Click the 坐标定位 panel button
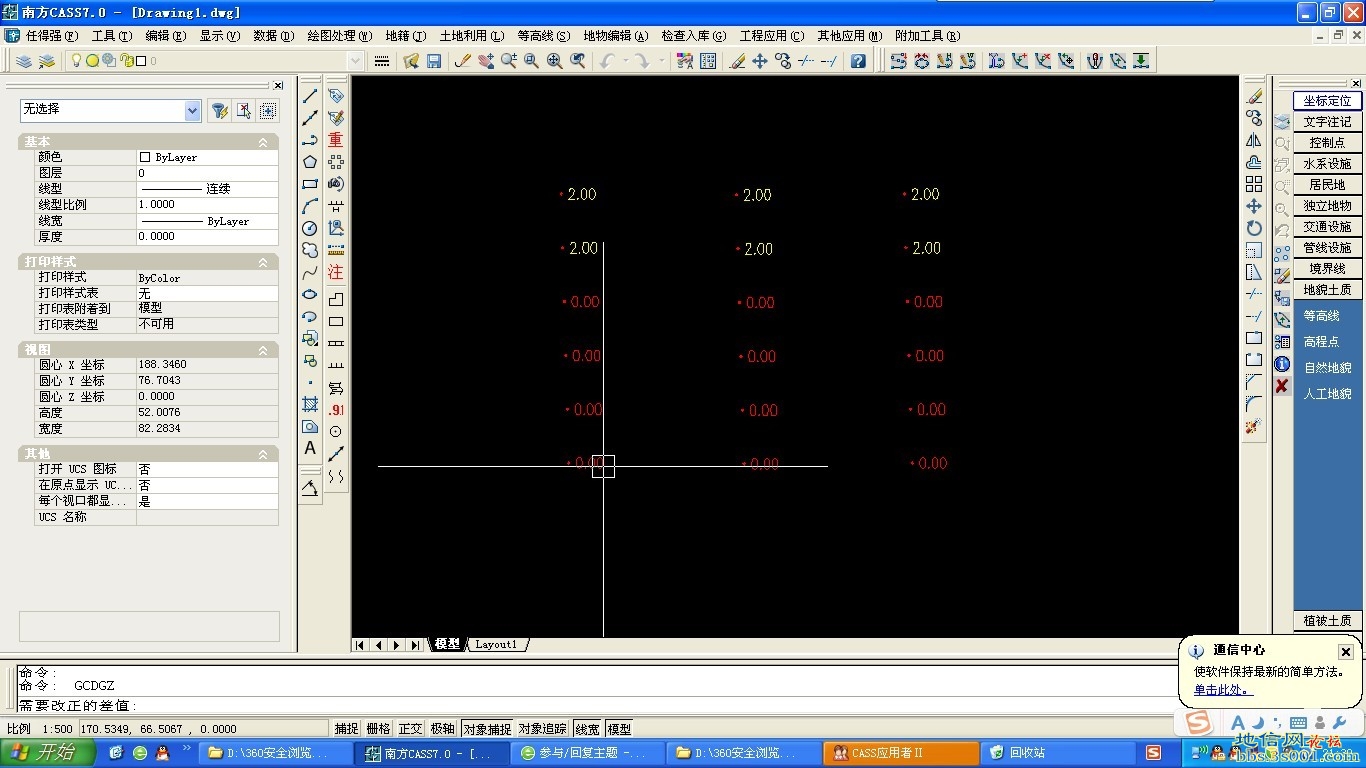The width and height of the screenshot is (1366, 768). click(1327, 100)
